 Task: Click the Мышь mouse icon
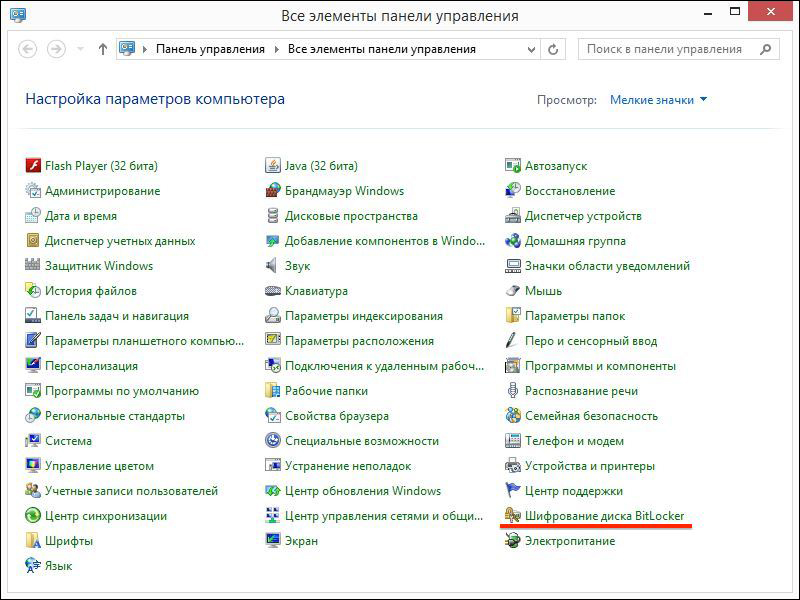pos(513,290)
